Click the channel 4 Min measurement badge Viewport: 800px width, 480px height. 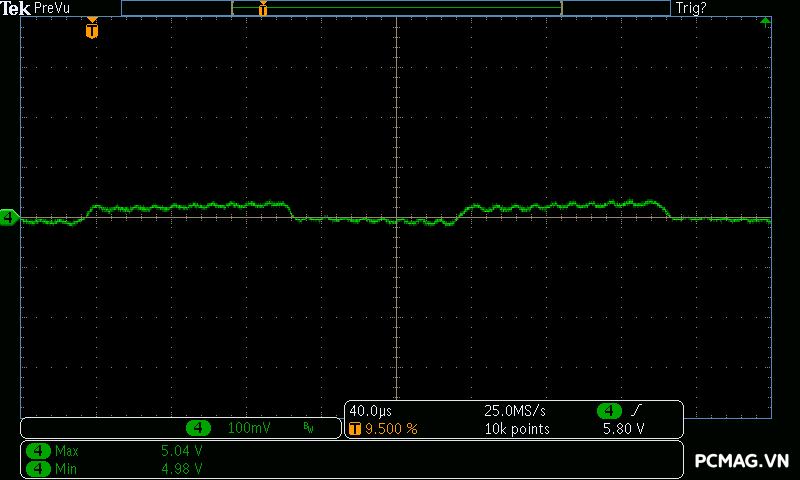38,468
